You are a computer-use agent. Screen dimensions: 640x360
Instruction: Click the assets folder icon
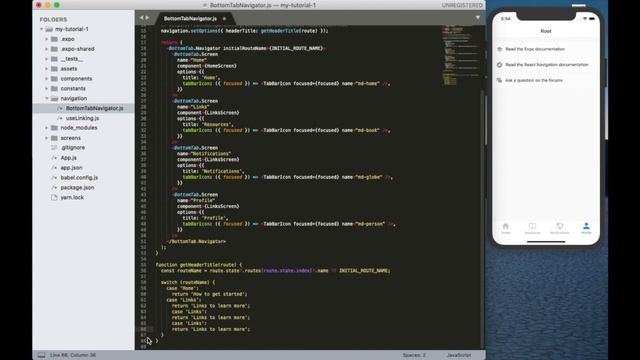(x=54, y=69)
